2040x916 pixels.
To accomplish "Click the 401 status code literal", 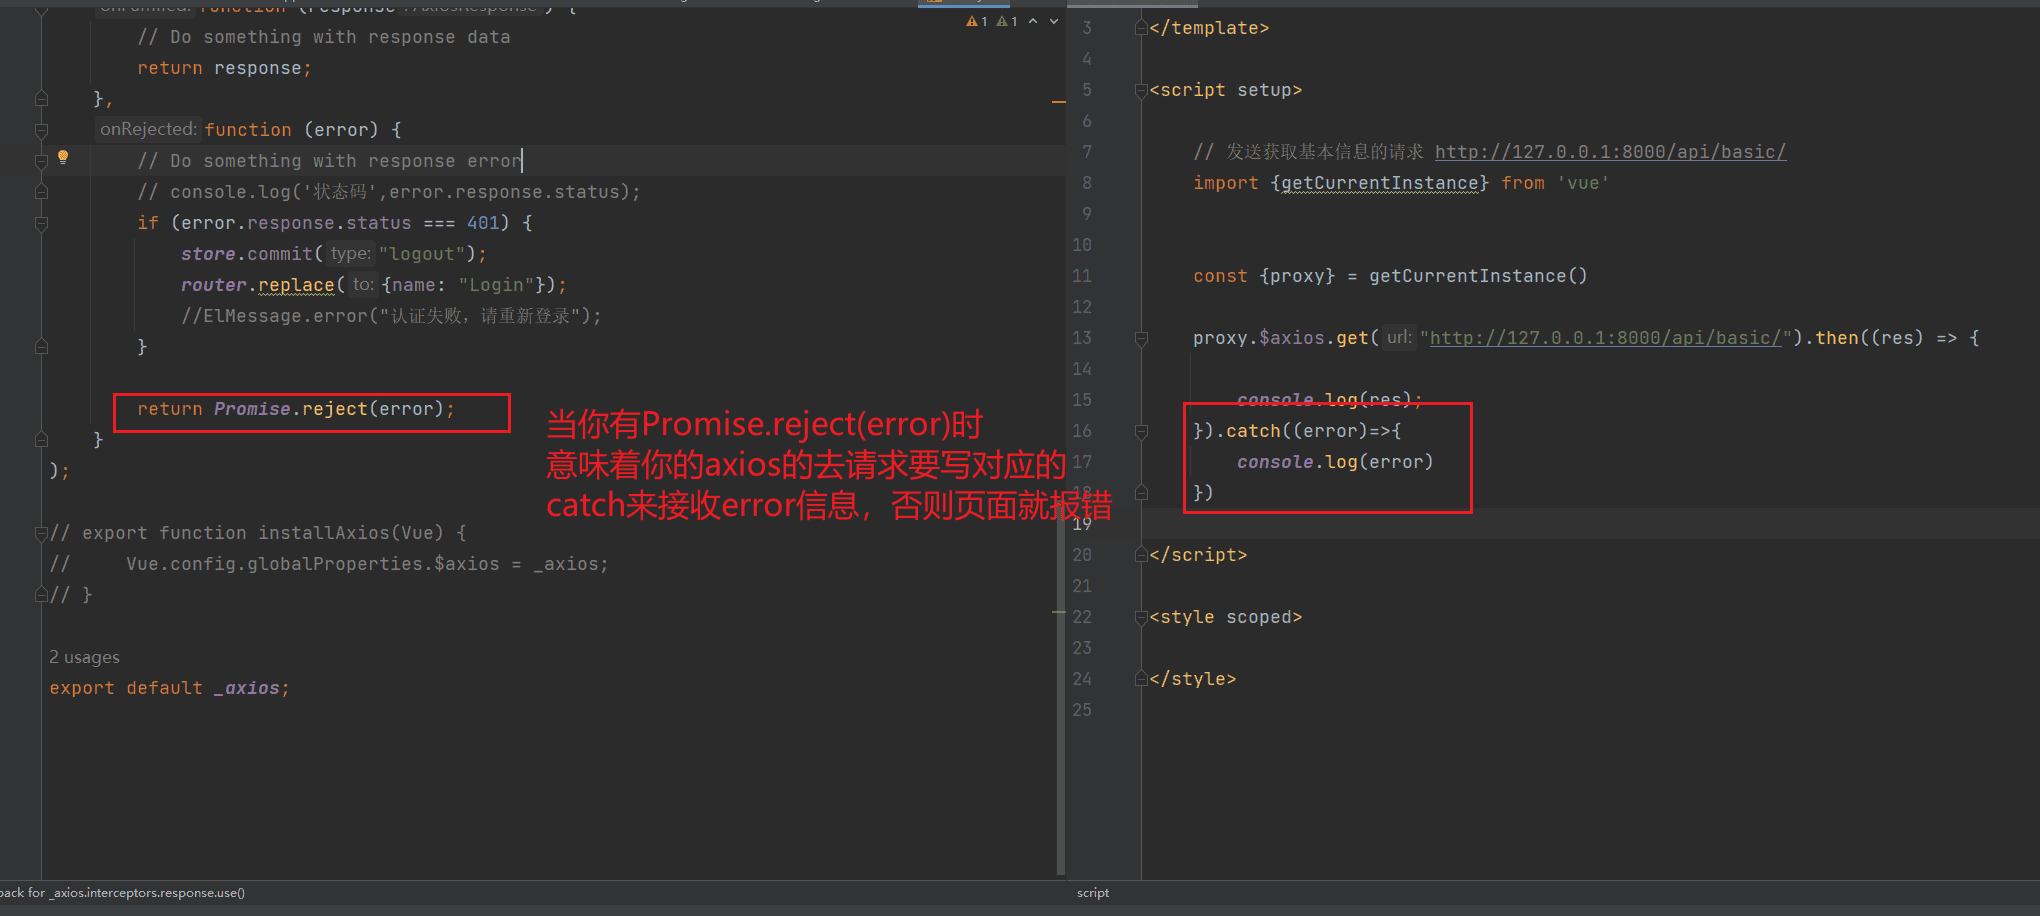I will (x=483, y=223).
